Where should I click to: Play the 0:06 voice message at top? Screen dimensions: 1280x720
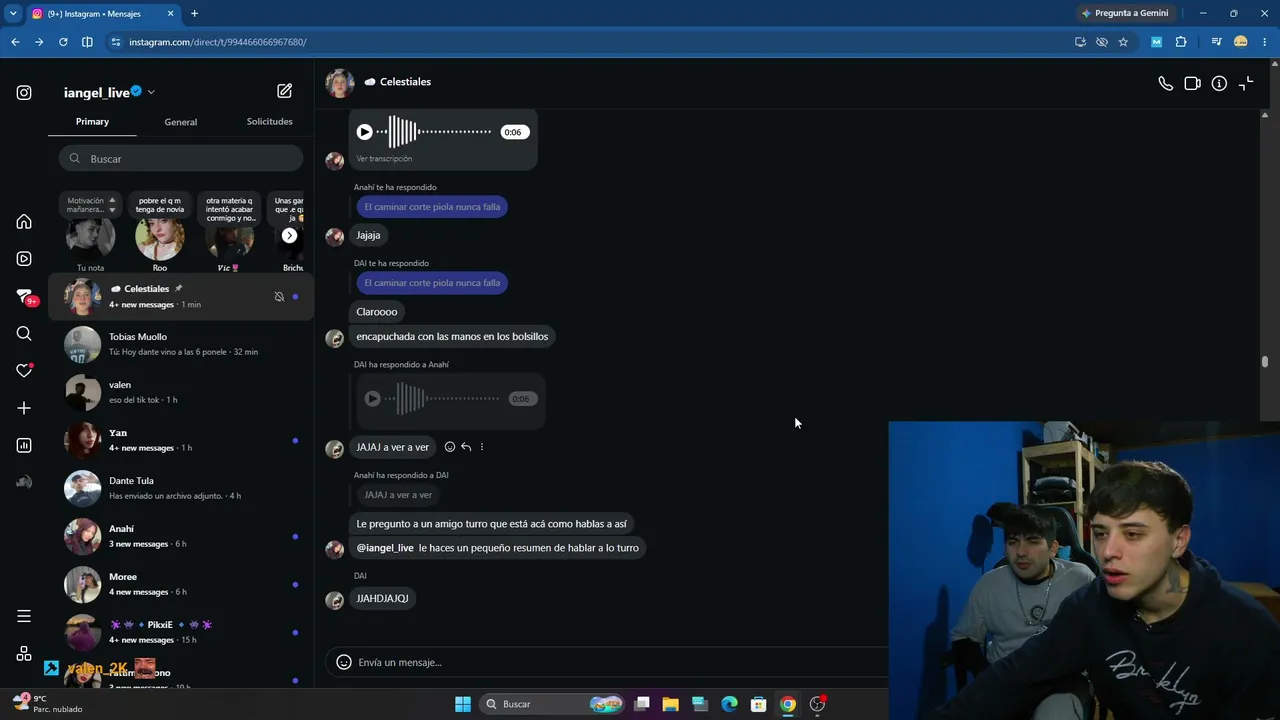click(365, 132)
